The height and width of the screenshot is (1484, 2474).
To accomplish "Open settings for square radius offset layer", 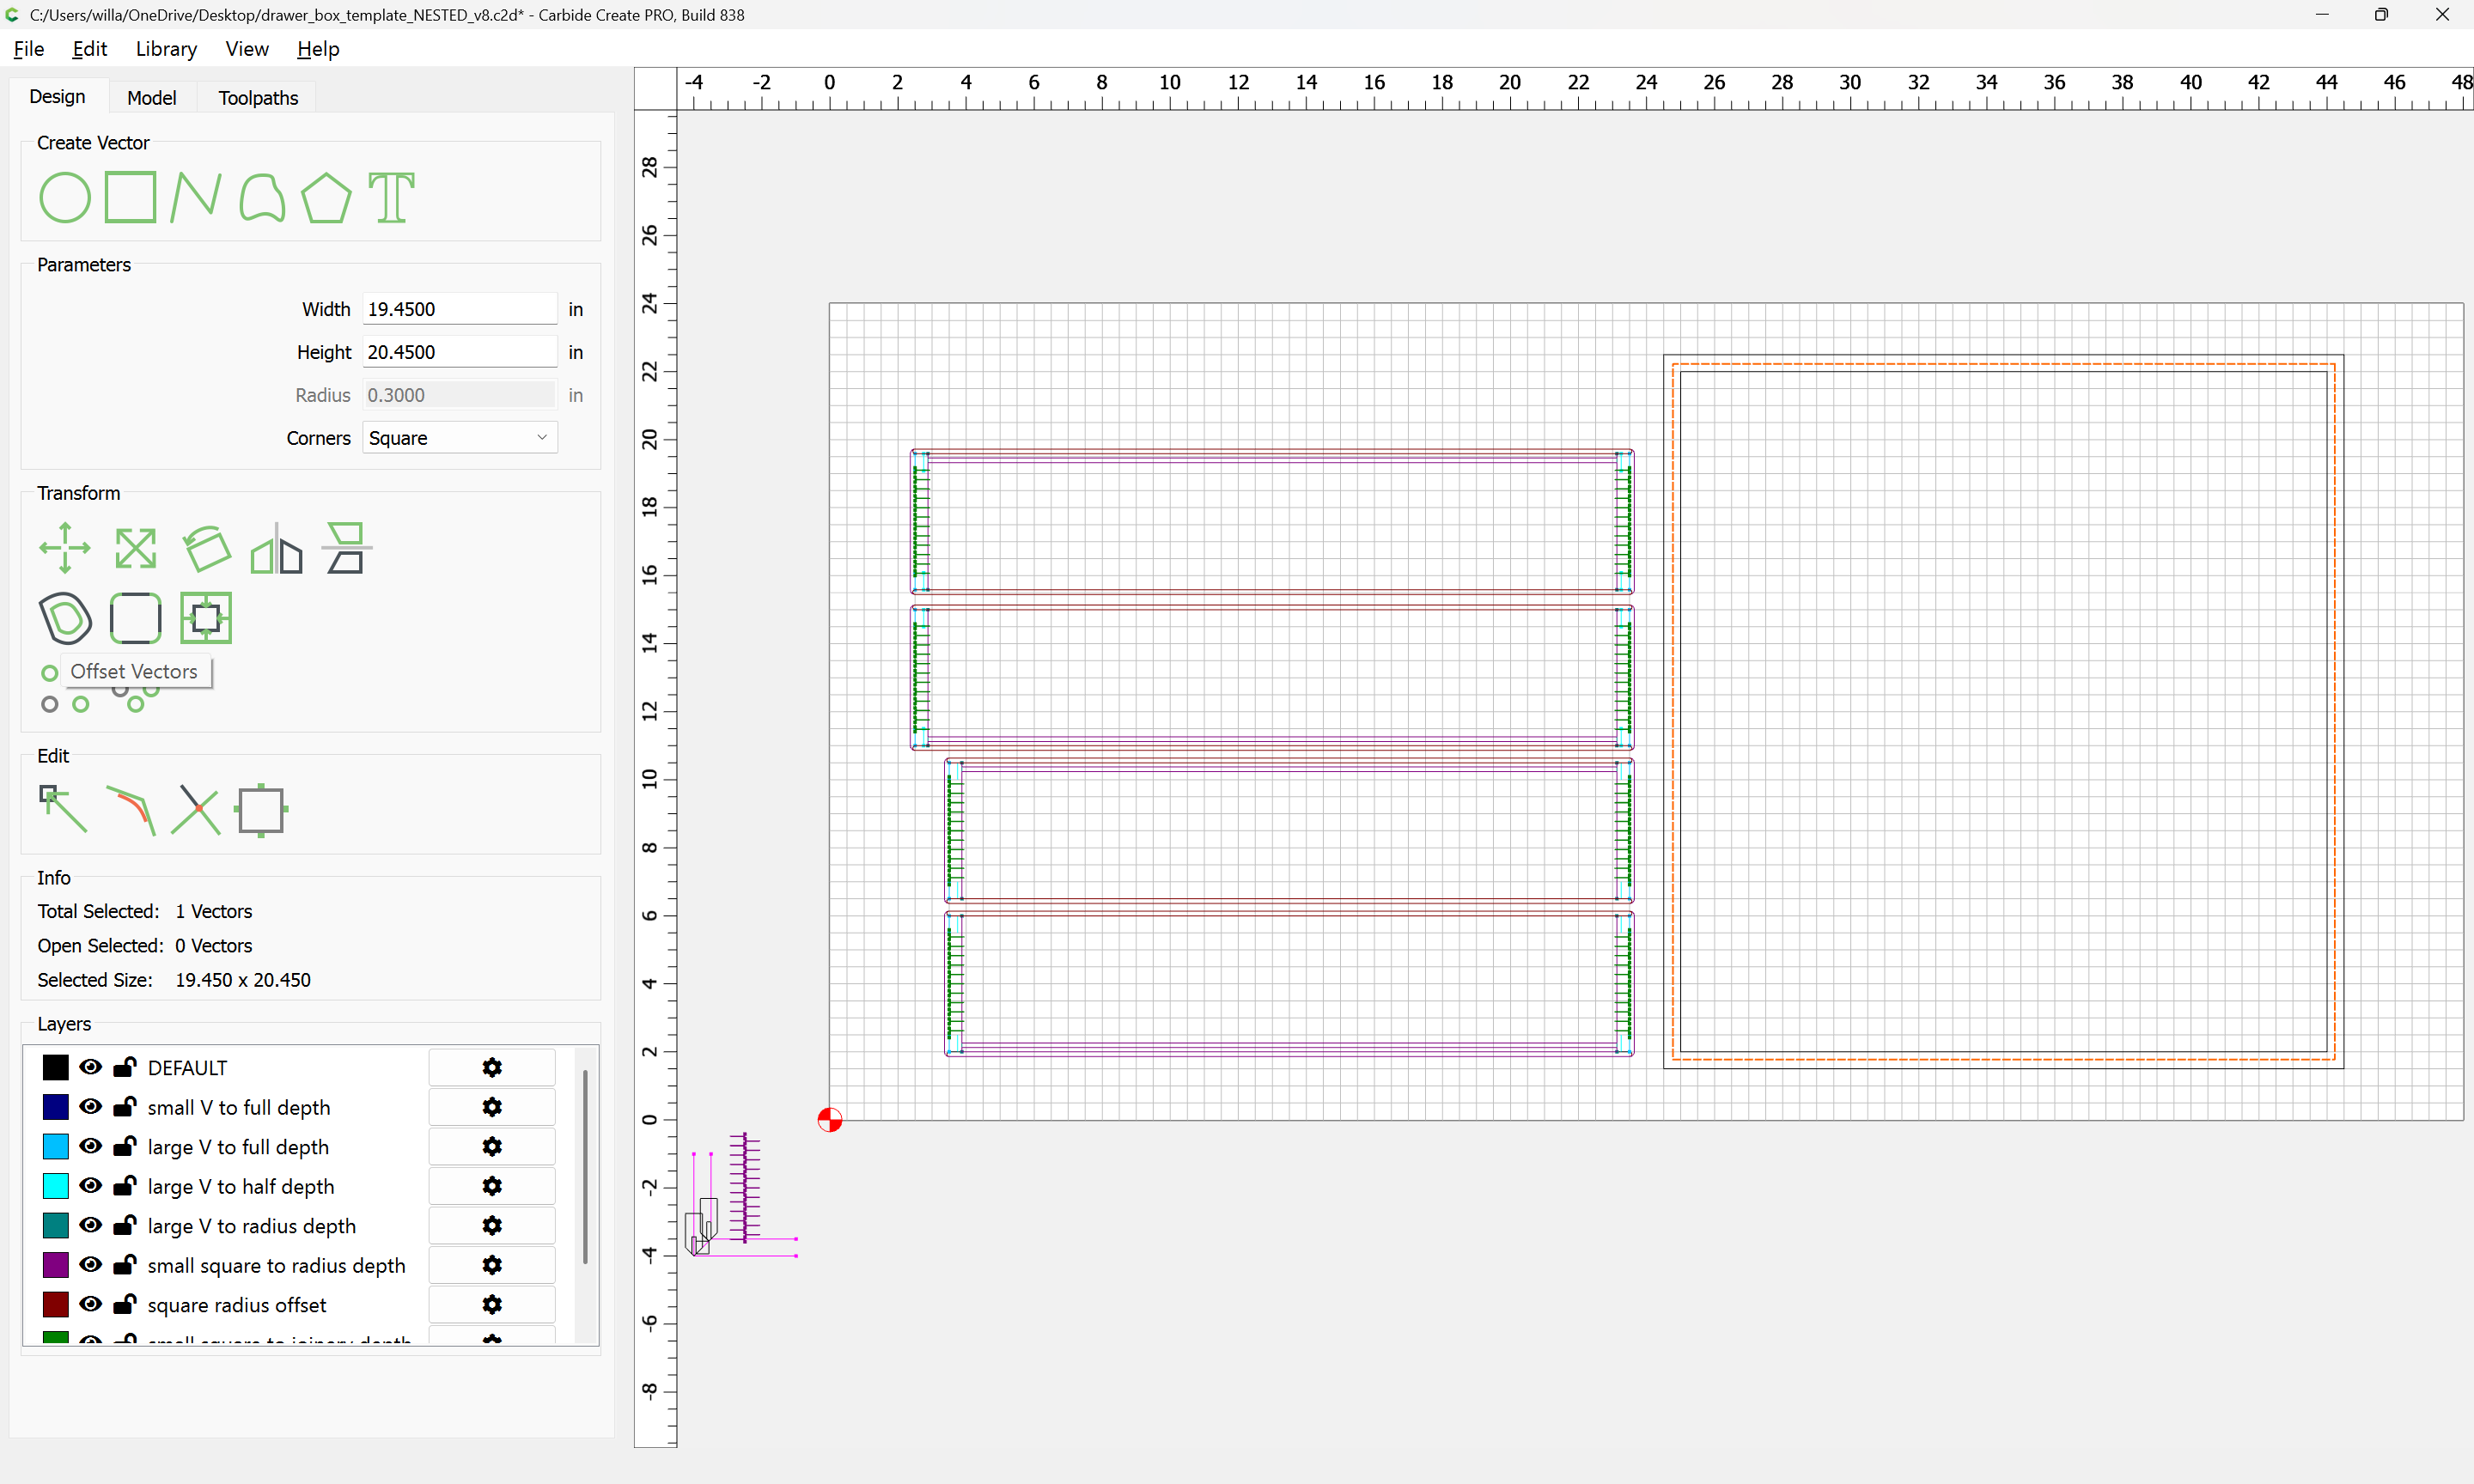I will (x=491, y=1305).
